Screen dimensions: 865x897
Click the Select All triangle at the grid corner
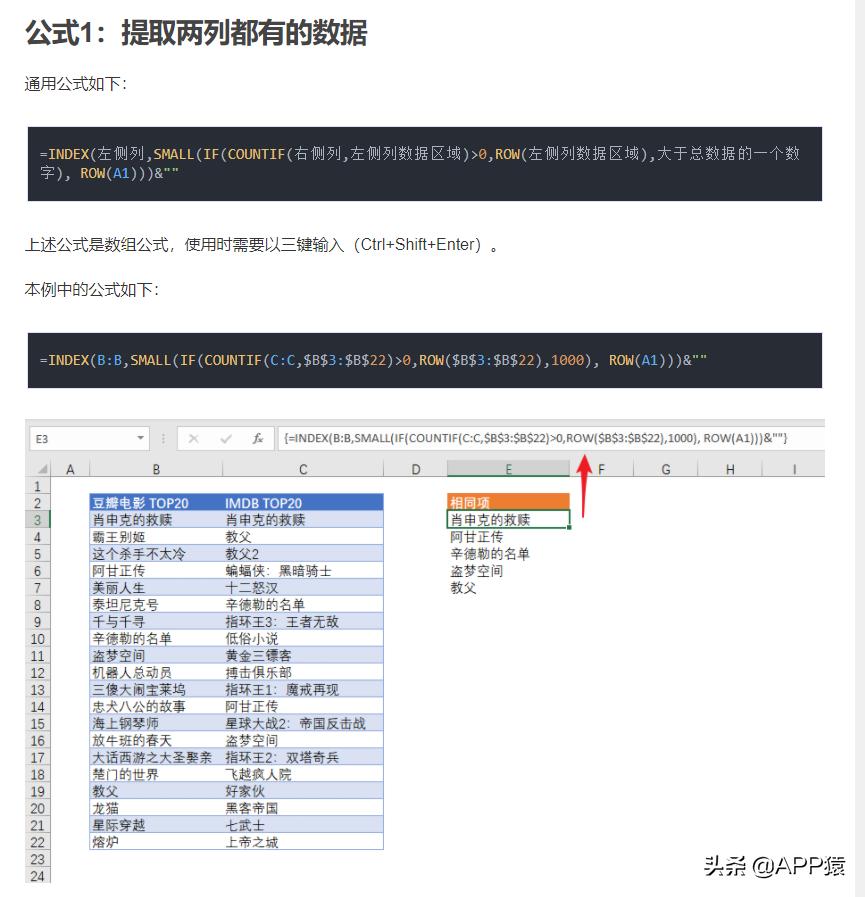click(40, 468)
